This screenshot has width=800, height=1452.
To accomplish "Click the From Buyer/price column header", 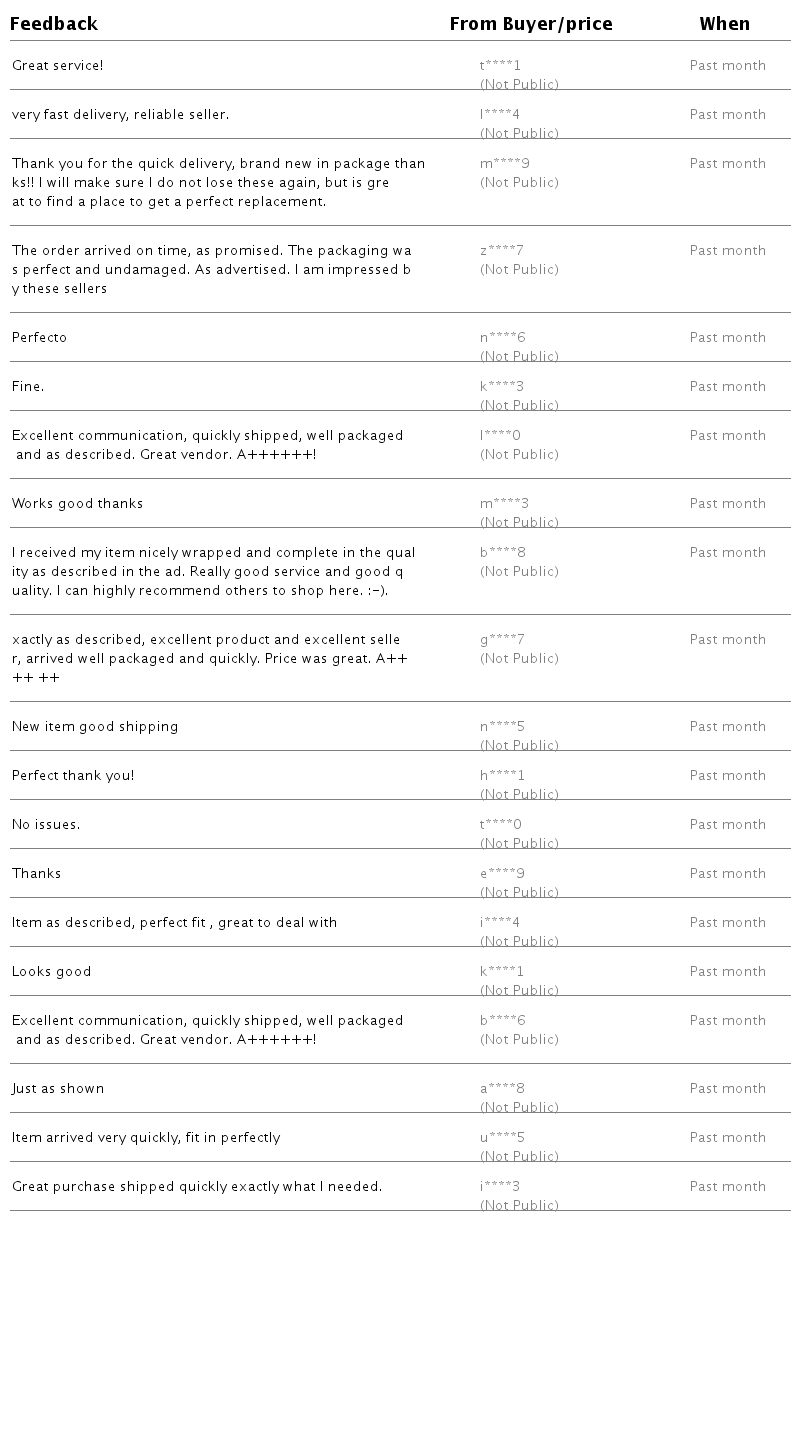I will coord(530,24).
